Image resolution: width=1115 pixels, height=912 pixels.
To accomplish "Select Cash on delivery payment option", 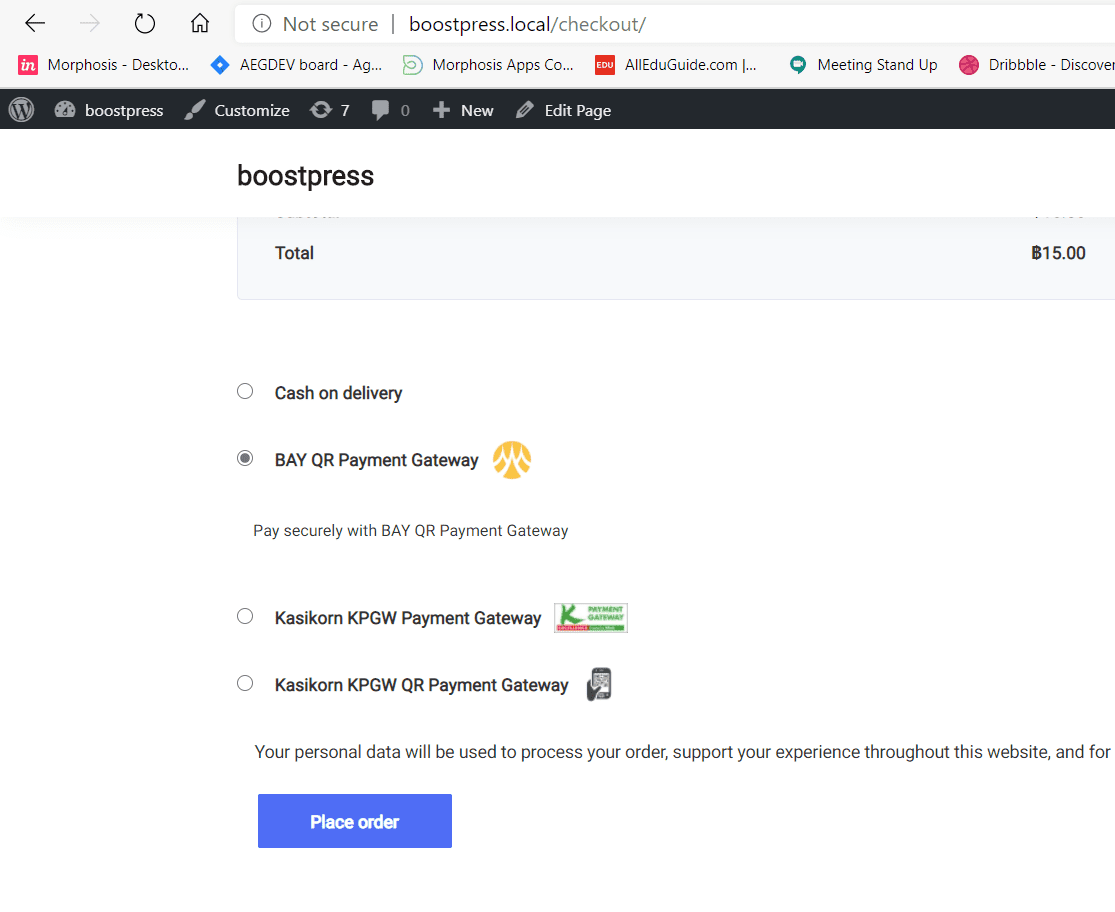I will point(245,391).
